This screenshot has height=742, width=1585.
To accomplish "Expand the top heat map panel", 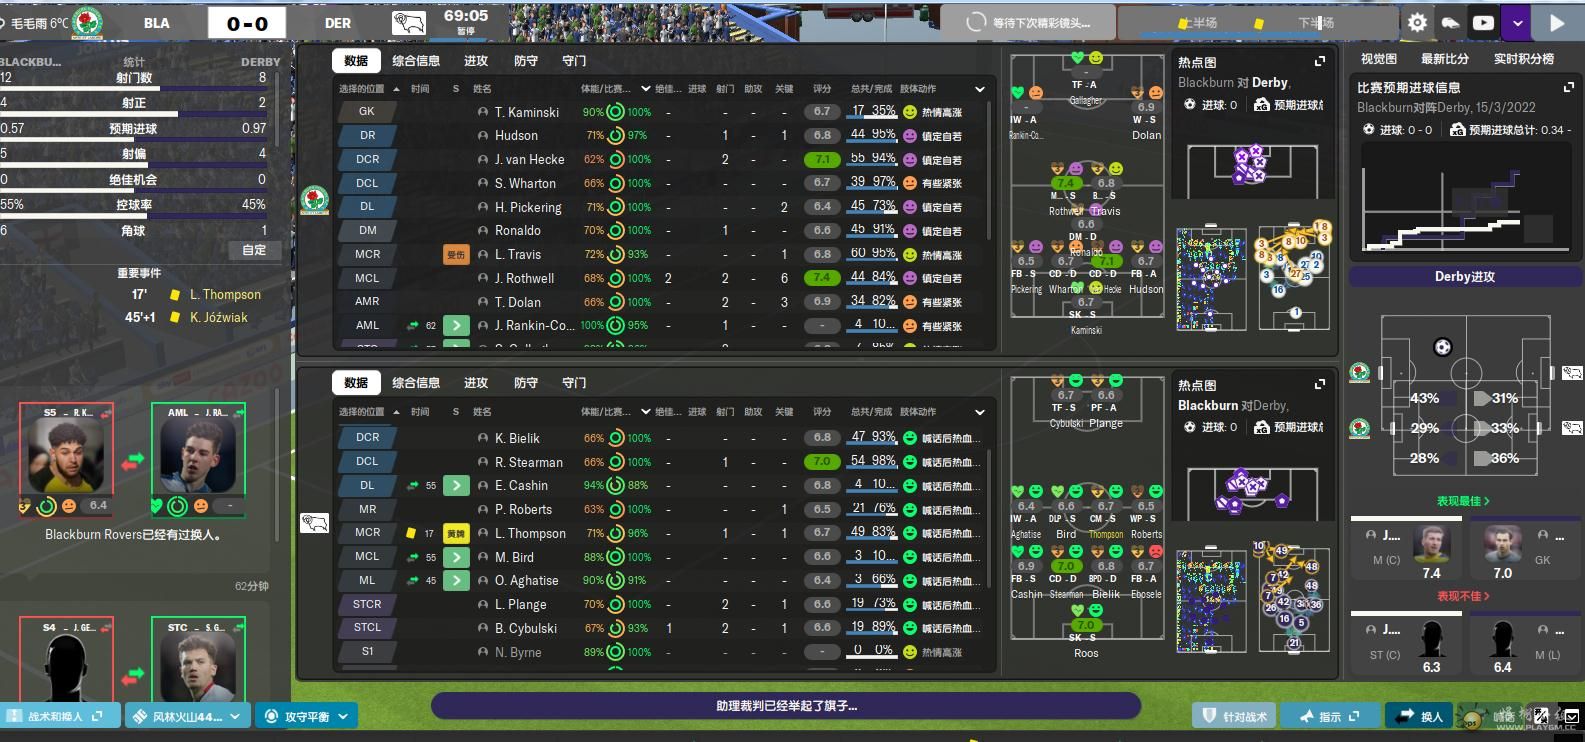I will (x=1319, y=62).
